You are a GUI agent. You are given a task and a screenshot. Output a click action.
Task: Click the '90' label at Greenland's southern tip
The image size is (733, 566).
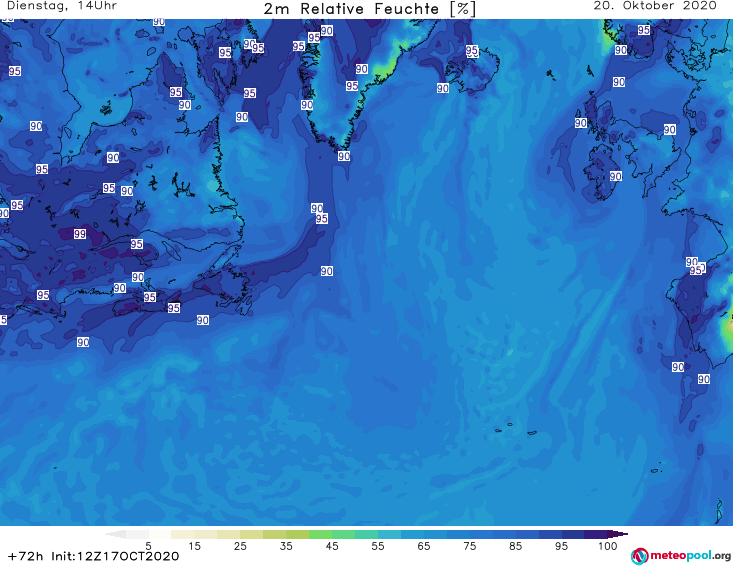pyautogui.click(x=344, y=156)
